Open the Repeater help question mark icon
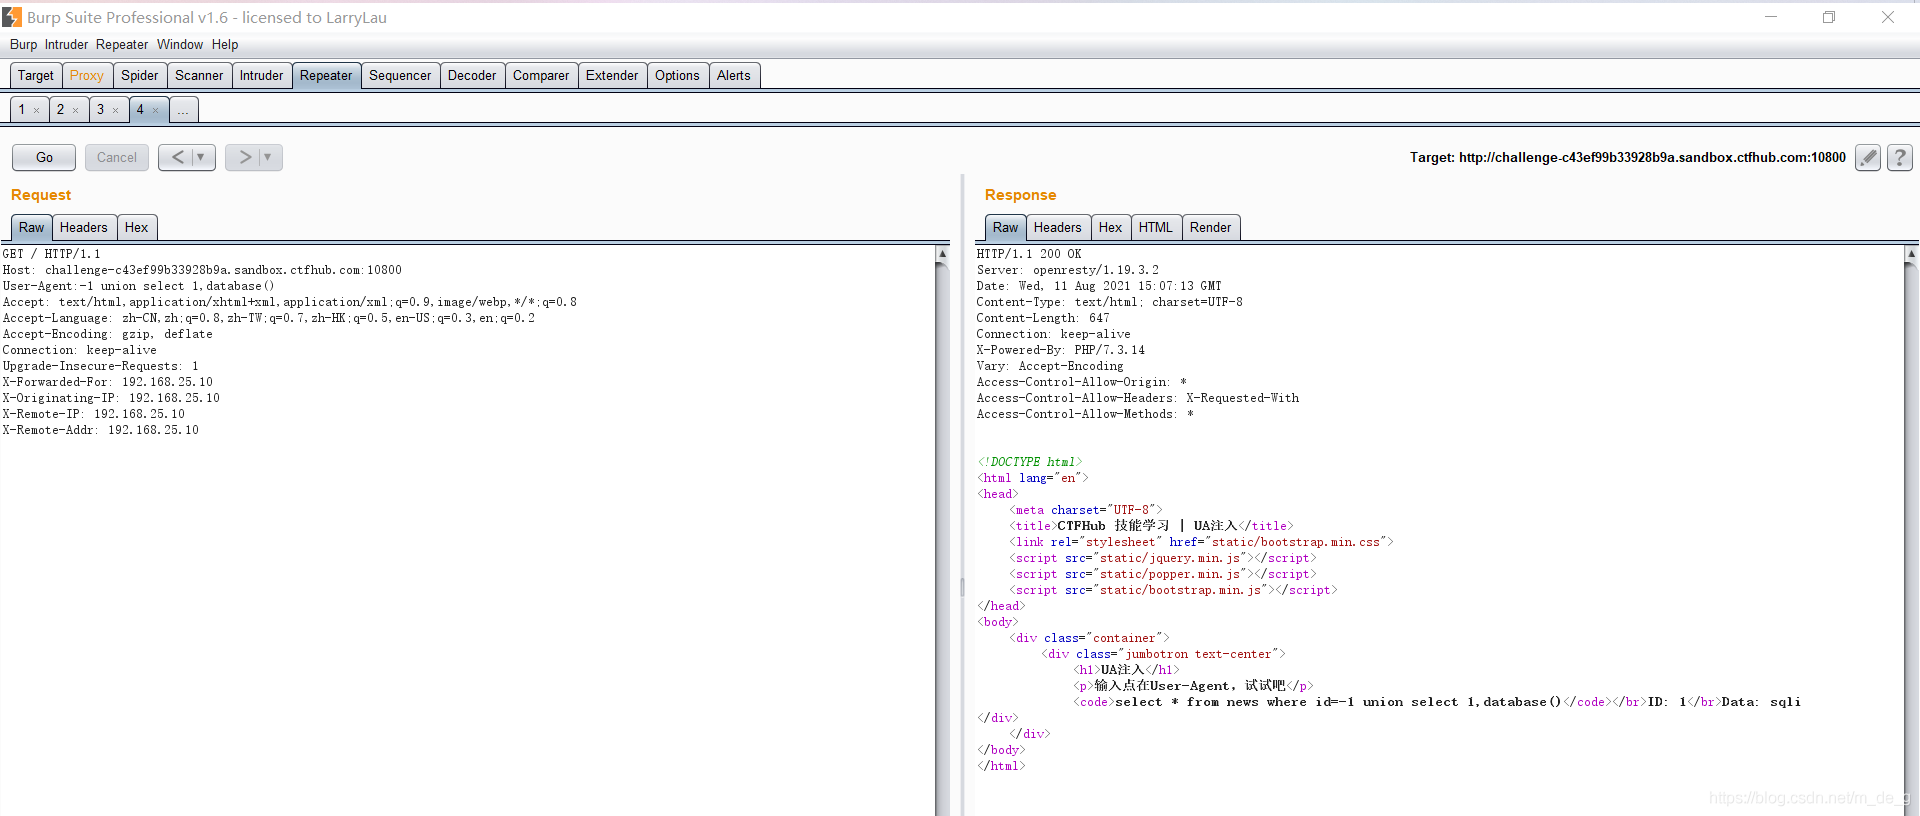The height and width of the screenshot is (816, 1920). [x=1900, y=157]
